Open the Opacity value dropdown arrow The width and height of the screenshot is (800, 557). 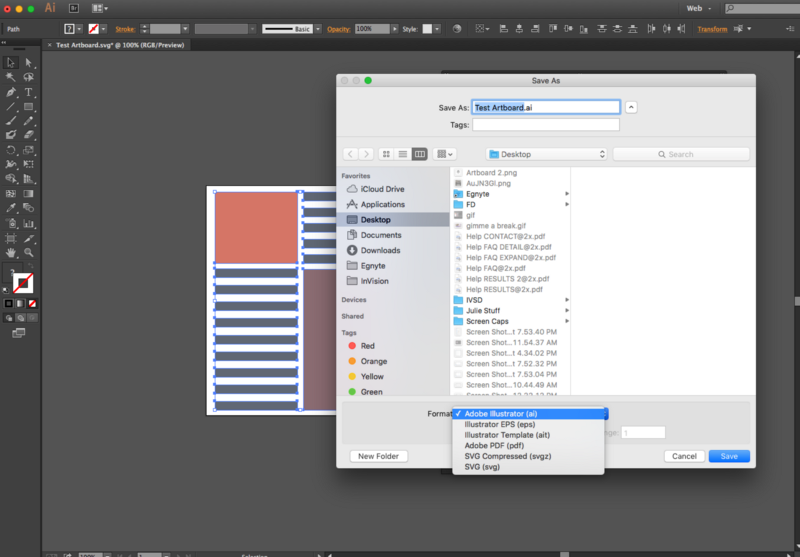tap(394, 29)
